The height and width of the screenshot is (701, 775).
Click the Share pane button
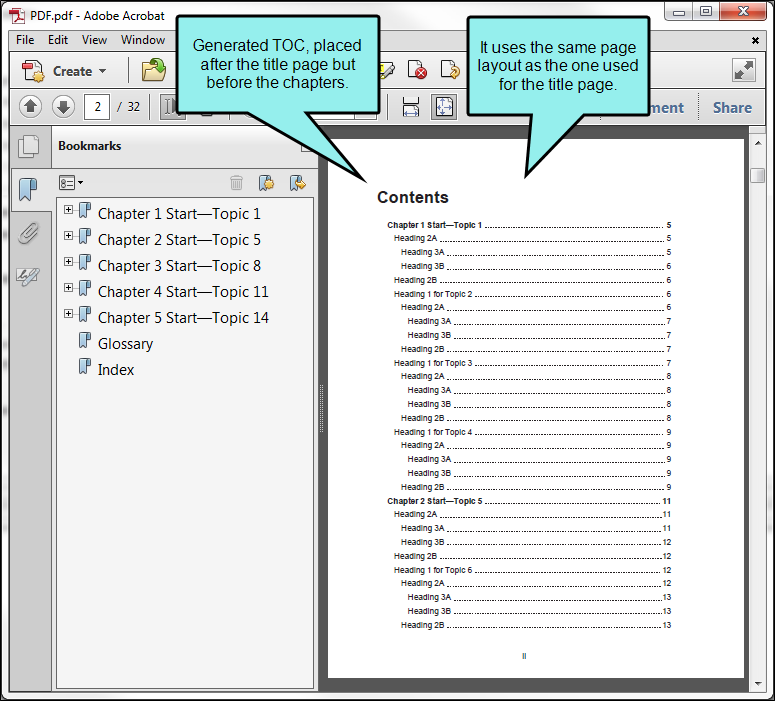pyautogui.click(x=732, y=108)
